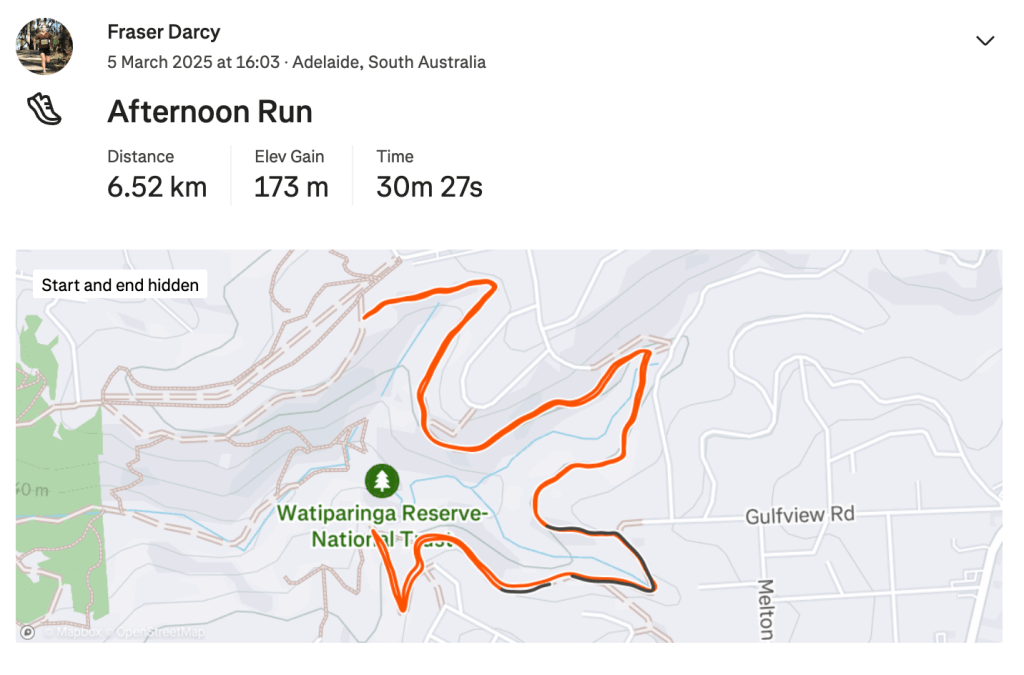The width and height of the screenshot is (1024, 675).
Task: Click the Mapbox logo icon
Action: pos(28,632)
